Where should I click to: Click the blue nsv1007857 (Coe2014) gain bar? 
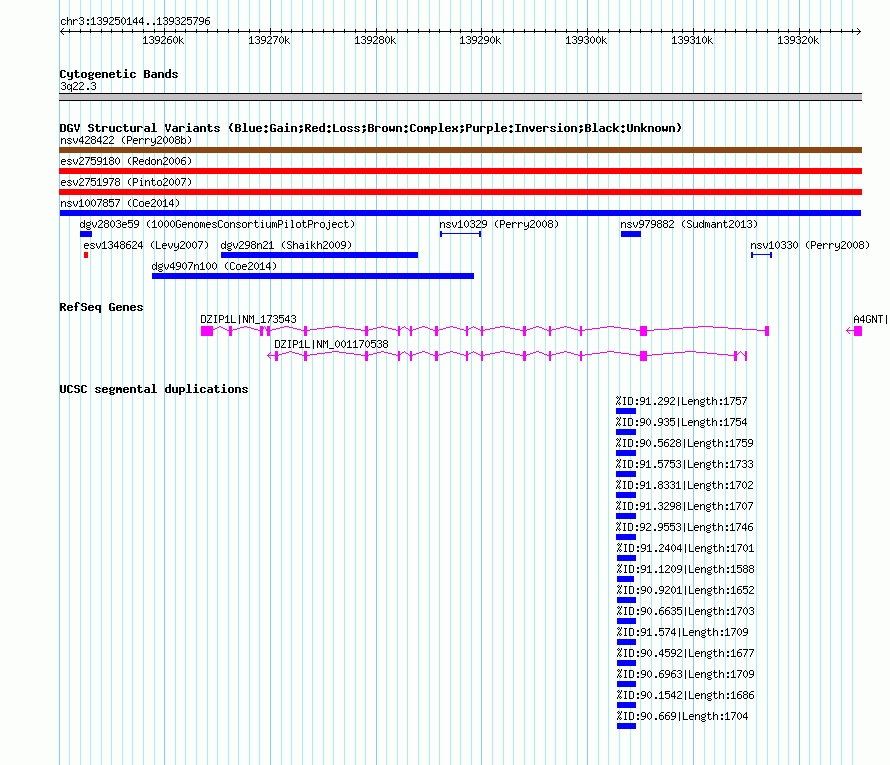(x=460, y=213)
